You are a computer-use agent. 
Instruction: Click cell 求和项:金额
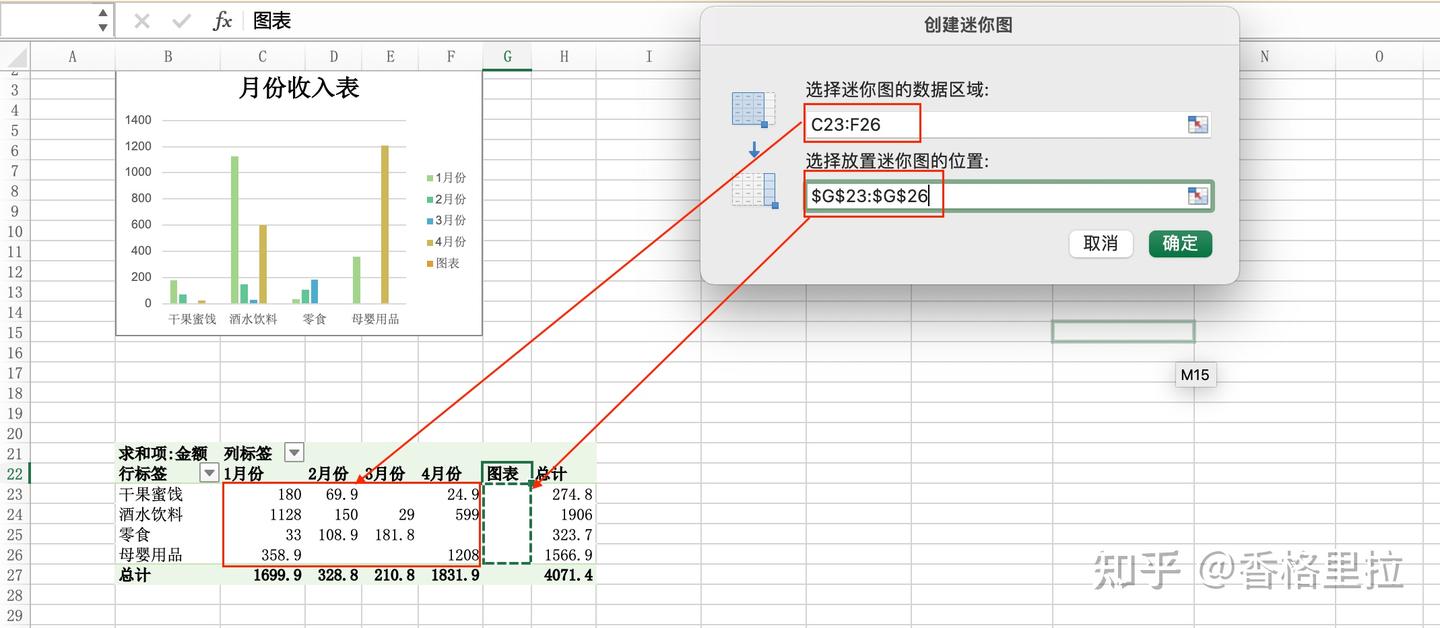[167, 453]
